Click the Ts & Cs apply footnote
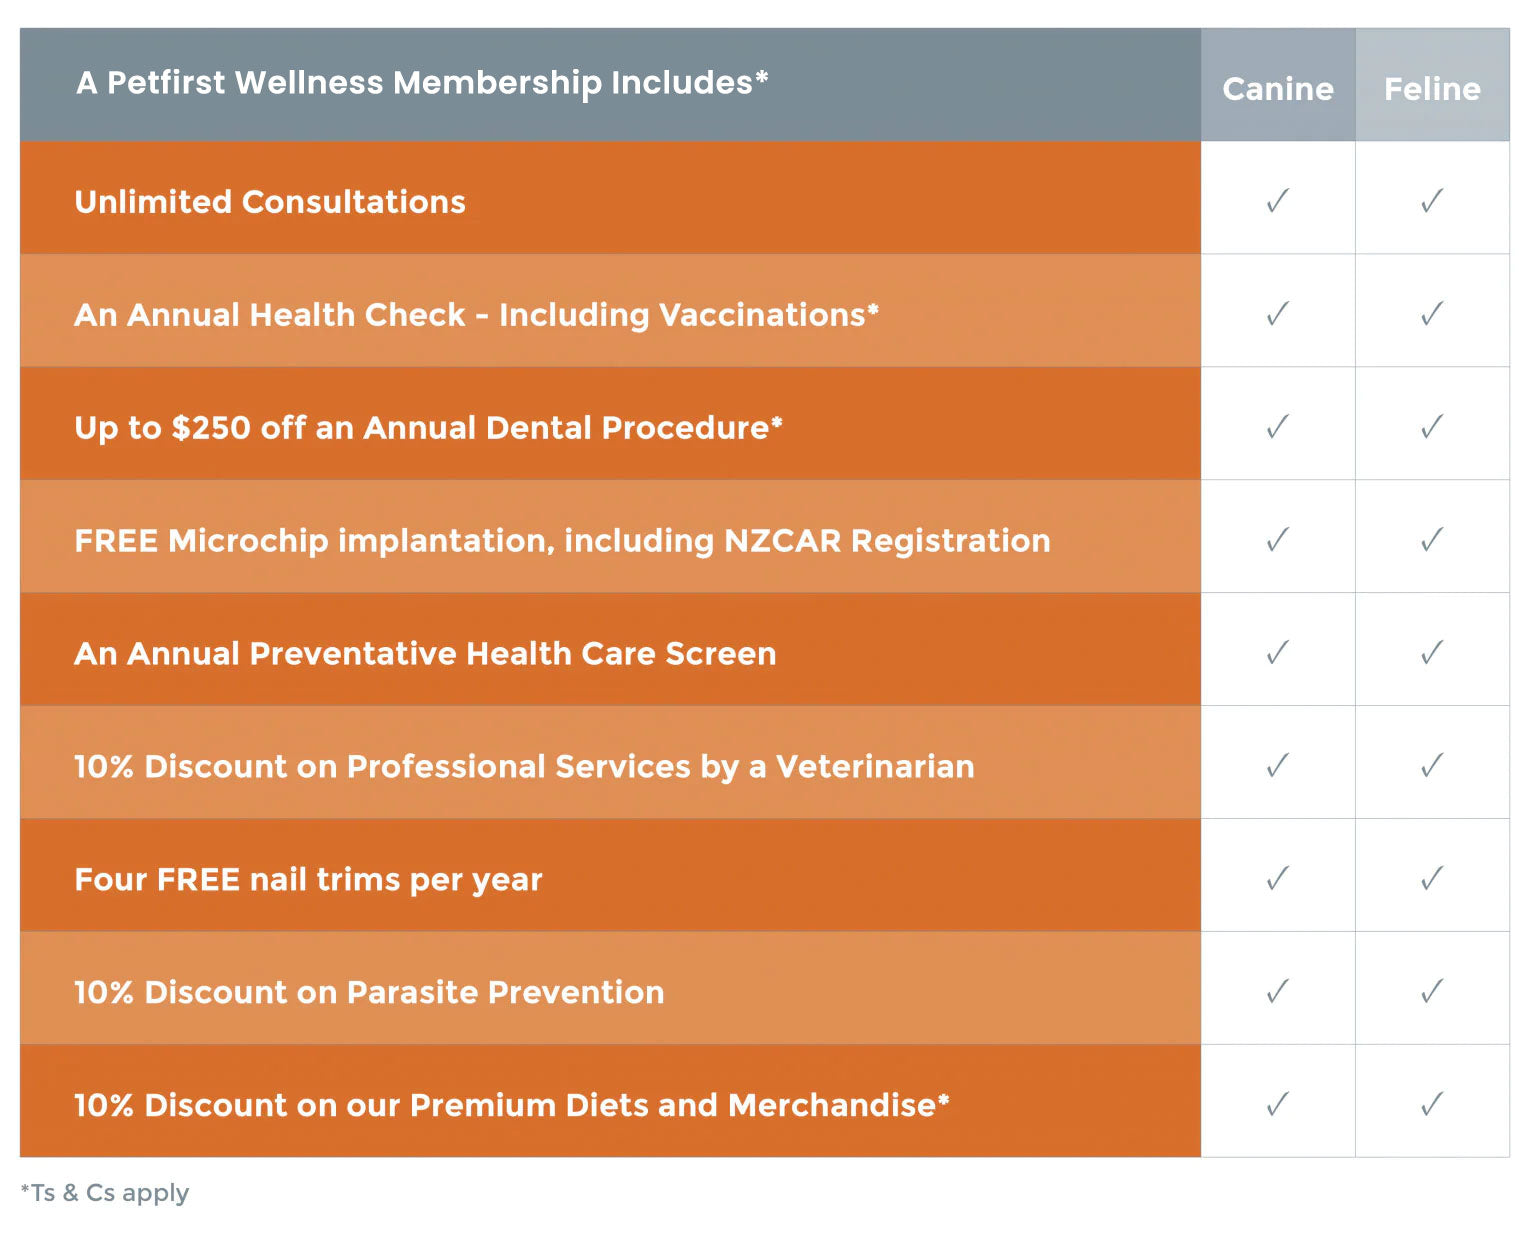 pos(105,1193)
